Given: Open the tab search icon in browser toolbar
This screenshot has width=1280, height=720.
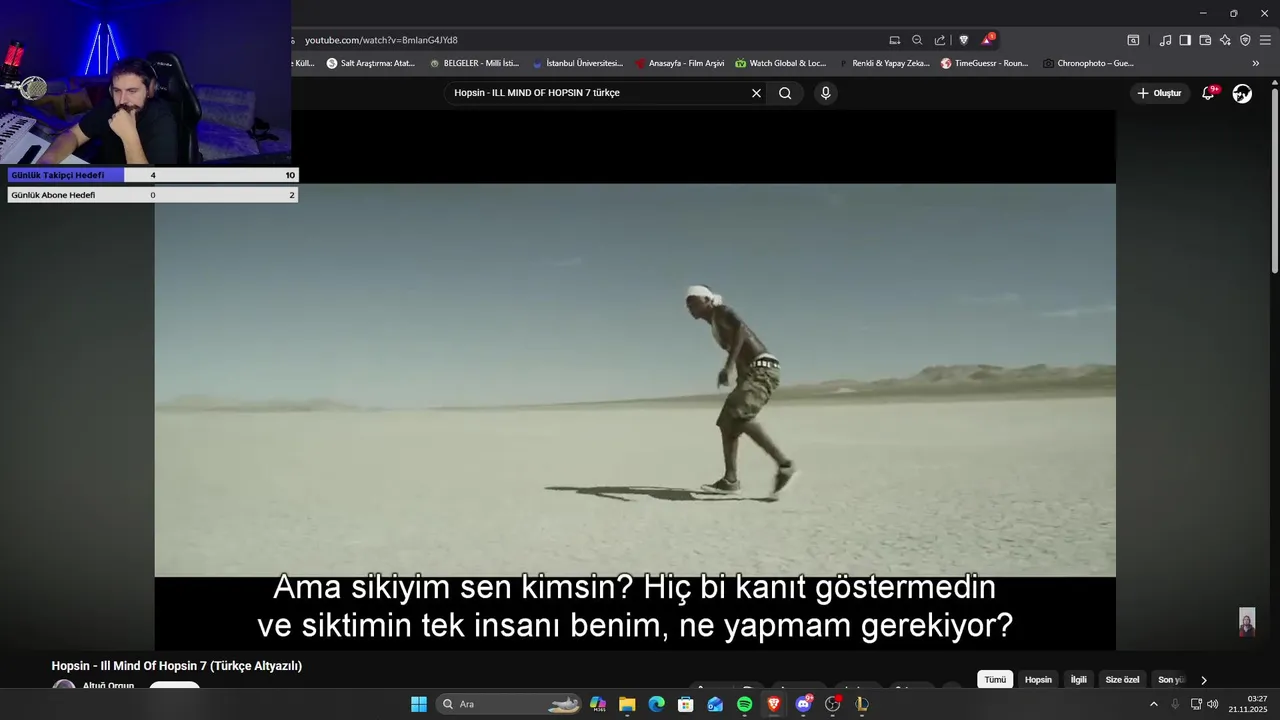Looking at the screenshot, I should [1133, 40].
